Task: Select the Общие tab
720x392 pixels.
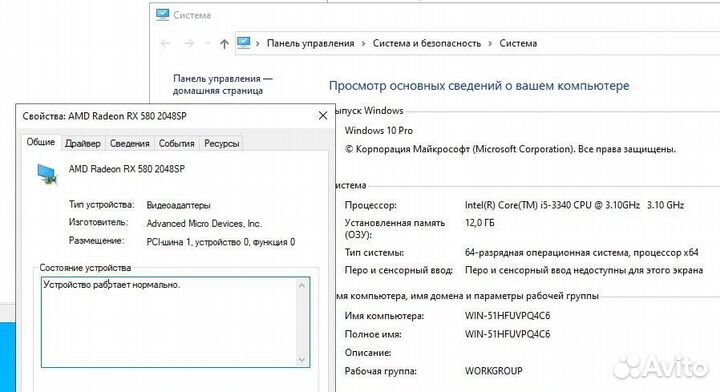Action: tap(40, 142)
